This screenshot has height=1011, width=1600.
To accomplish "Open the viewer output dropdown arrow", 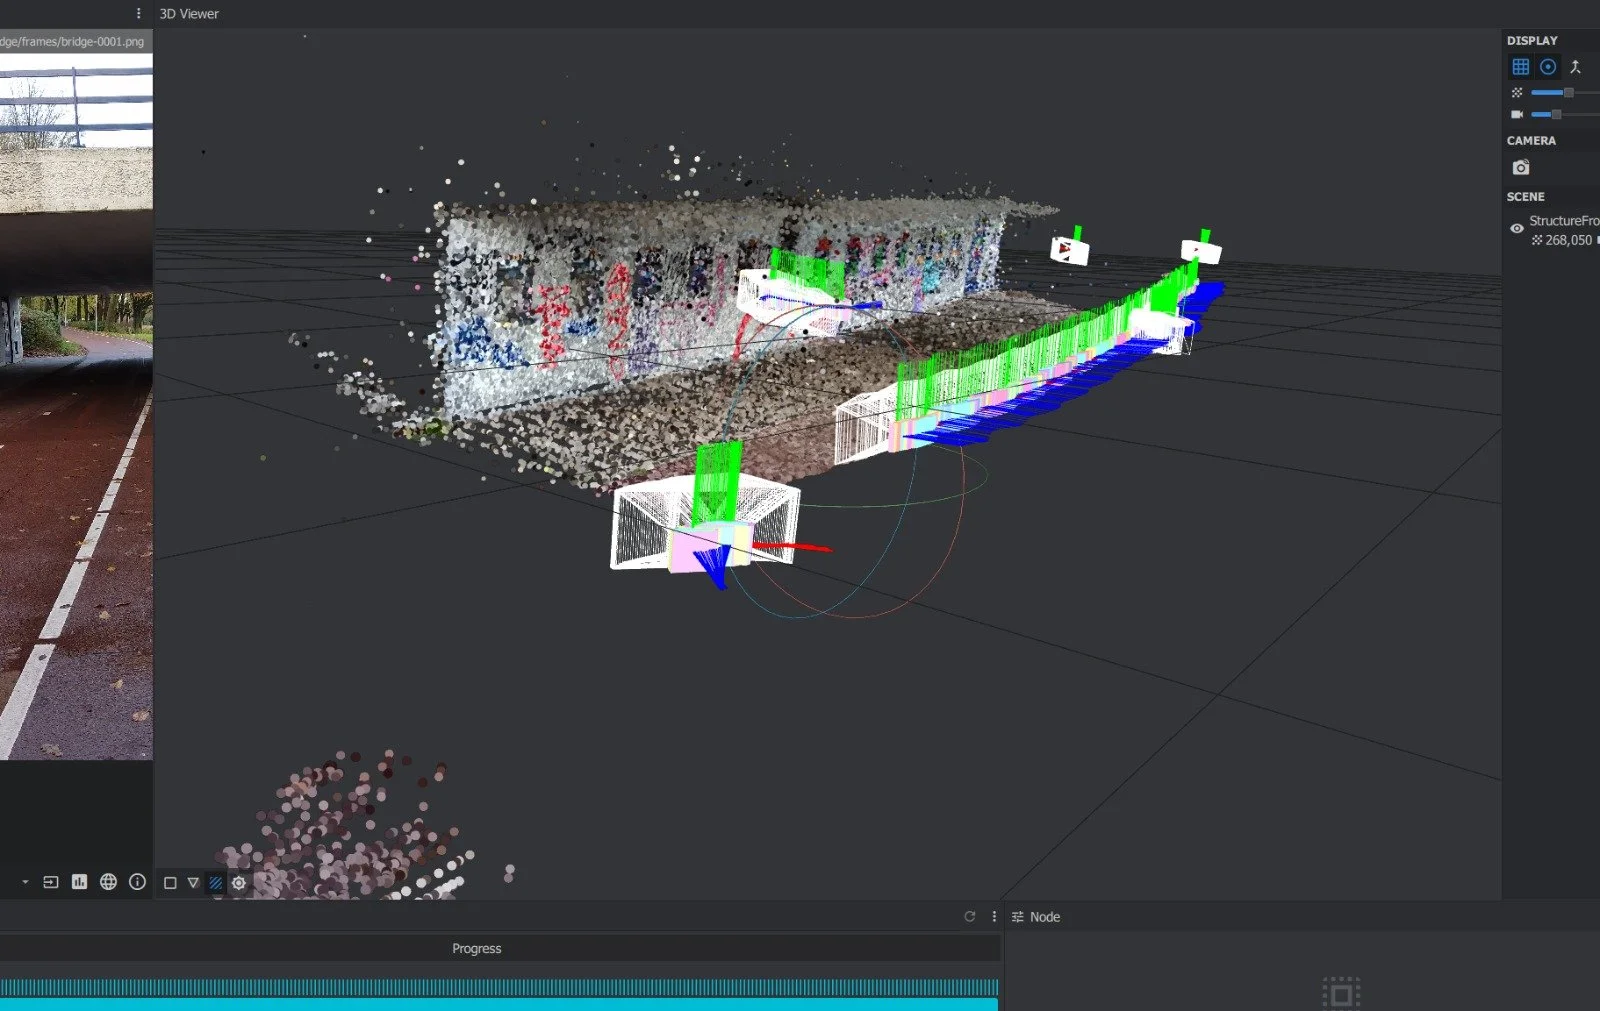I will tap(25, 882).
